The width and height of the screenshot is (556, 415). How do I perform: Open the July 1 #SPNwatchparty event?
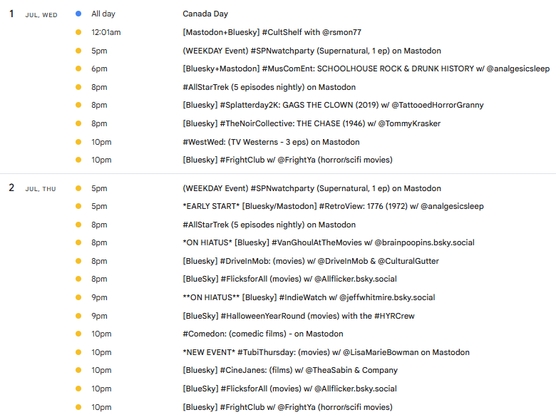[x=312, y=51]
